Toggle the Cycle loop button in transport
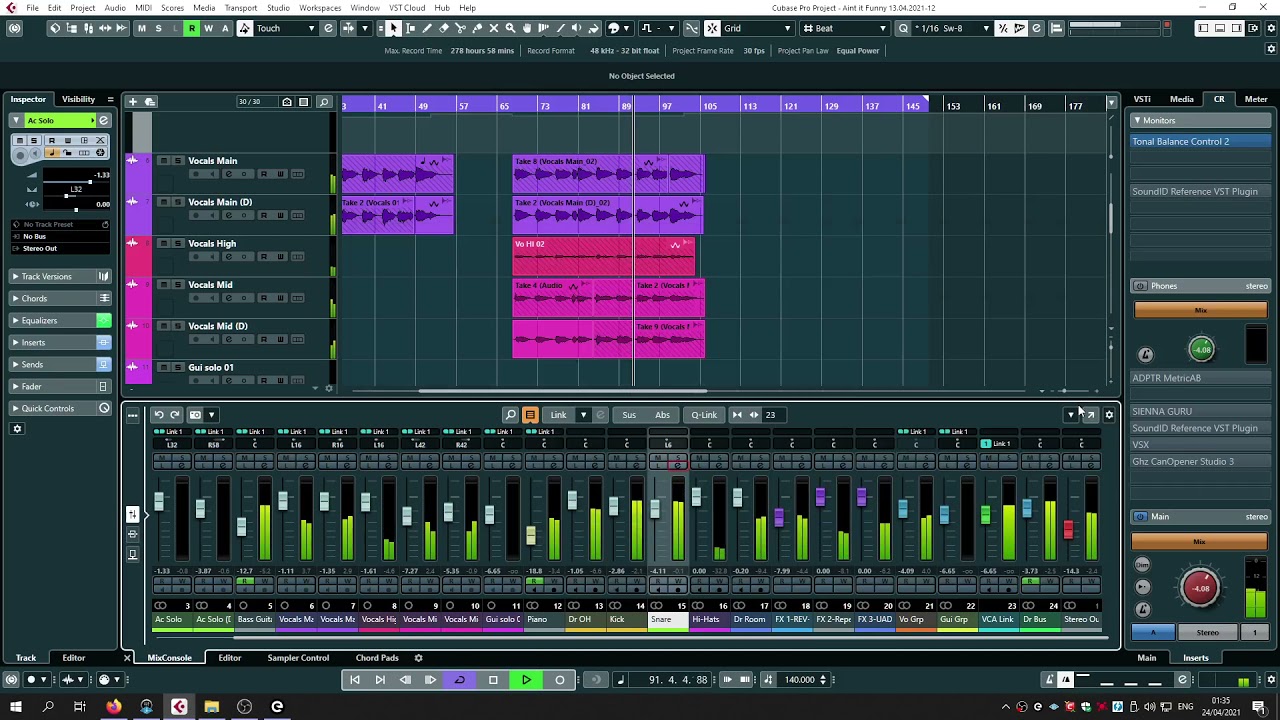 (x=460, y=680)
